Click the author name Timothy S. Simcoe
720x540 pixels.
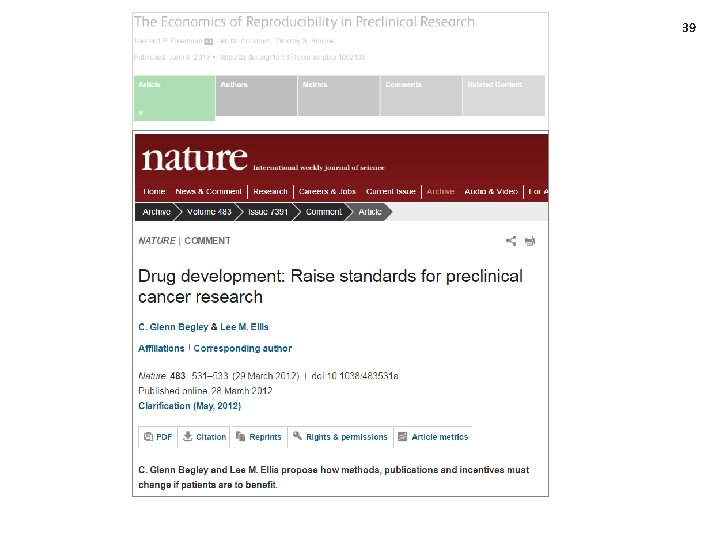click(x=305, y=41)
